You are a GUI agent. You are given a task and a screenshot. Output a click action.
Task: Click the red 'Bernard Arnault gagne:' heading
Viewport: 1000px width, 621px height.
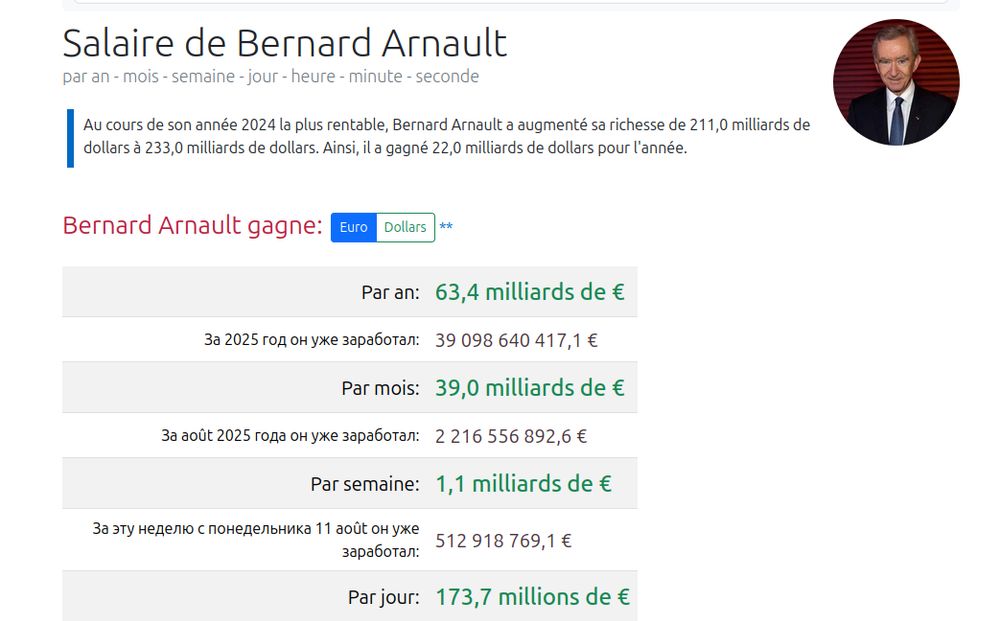(193, 226)
